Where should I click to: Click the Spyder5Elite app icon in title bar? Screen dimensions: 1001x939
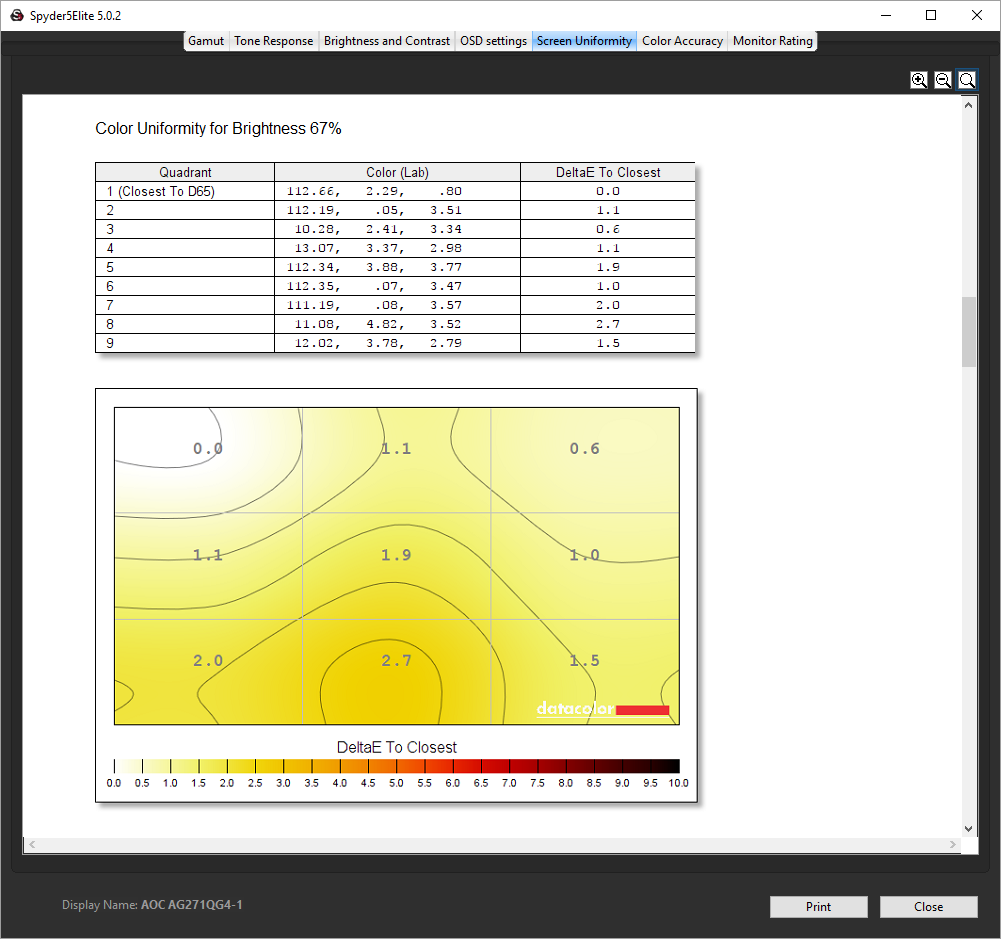pos(17,15)
